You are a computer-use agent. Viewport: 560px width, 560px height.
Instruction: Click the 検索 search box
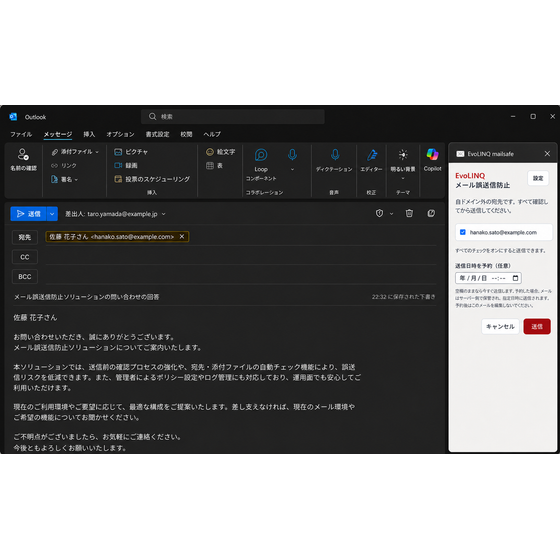(x=232, y=116)
